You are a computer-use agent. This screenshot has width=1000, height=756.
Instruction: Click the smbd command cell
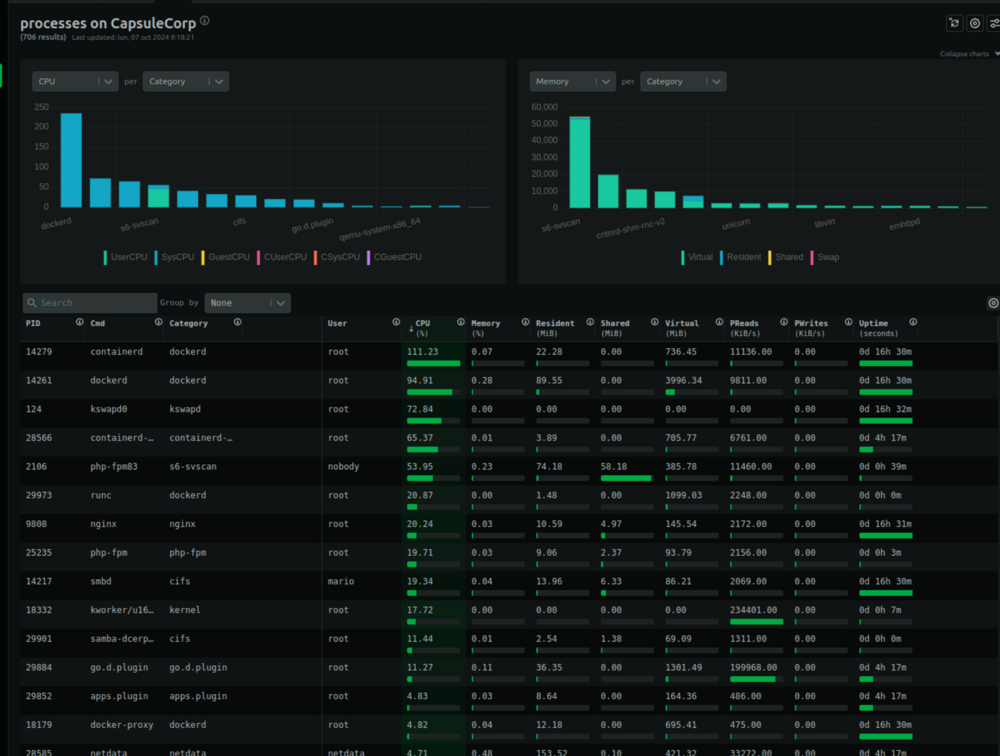101,581
